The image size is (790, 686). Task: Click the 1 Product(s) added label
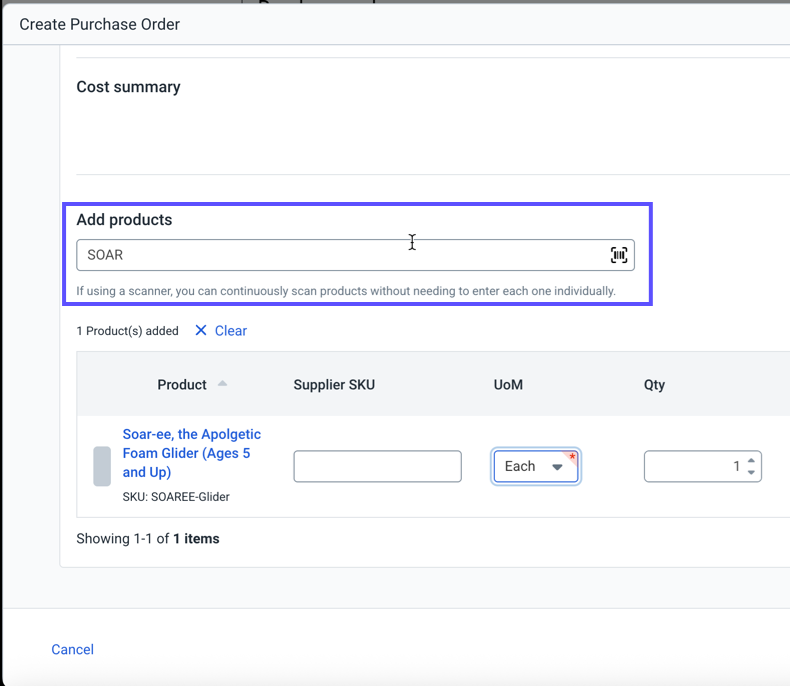tap(127, 331)
